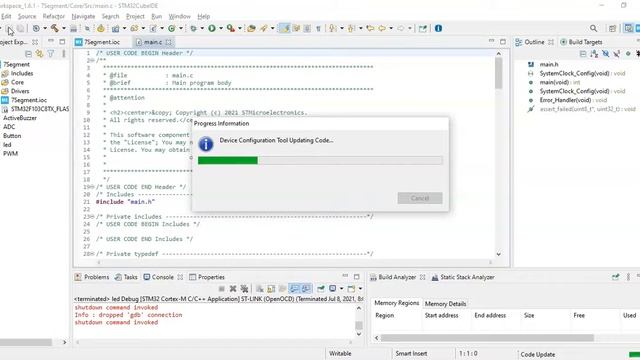Image resolution: width=640 pixels, height=360 pixels.
Task: Toggle Hide Static Members in Outline panel
Action: 617,53
